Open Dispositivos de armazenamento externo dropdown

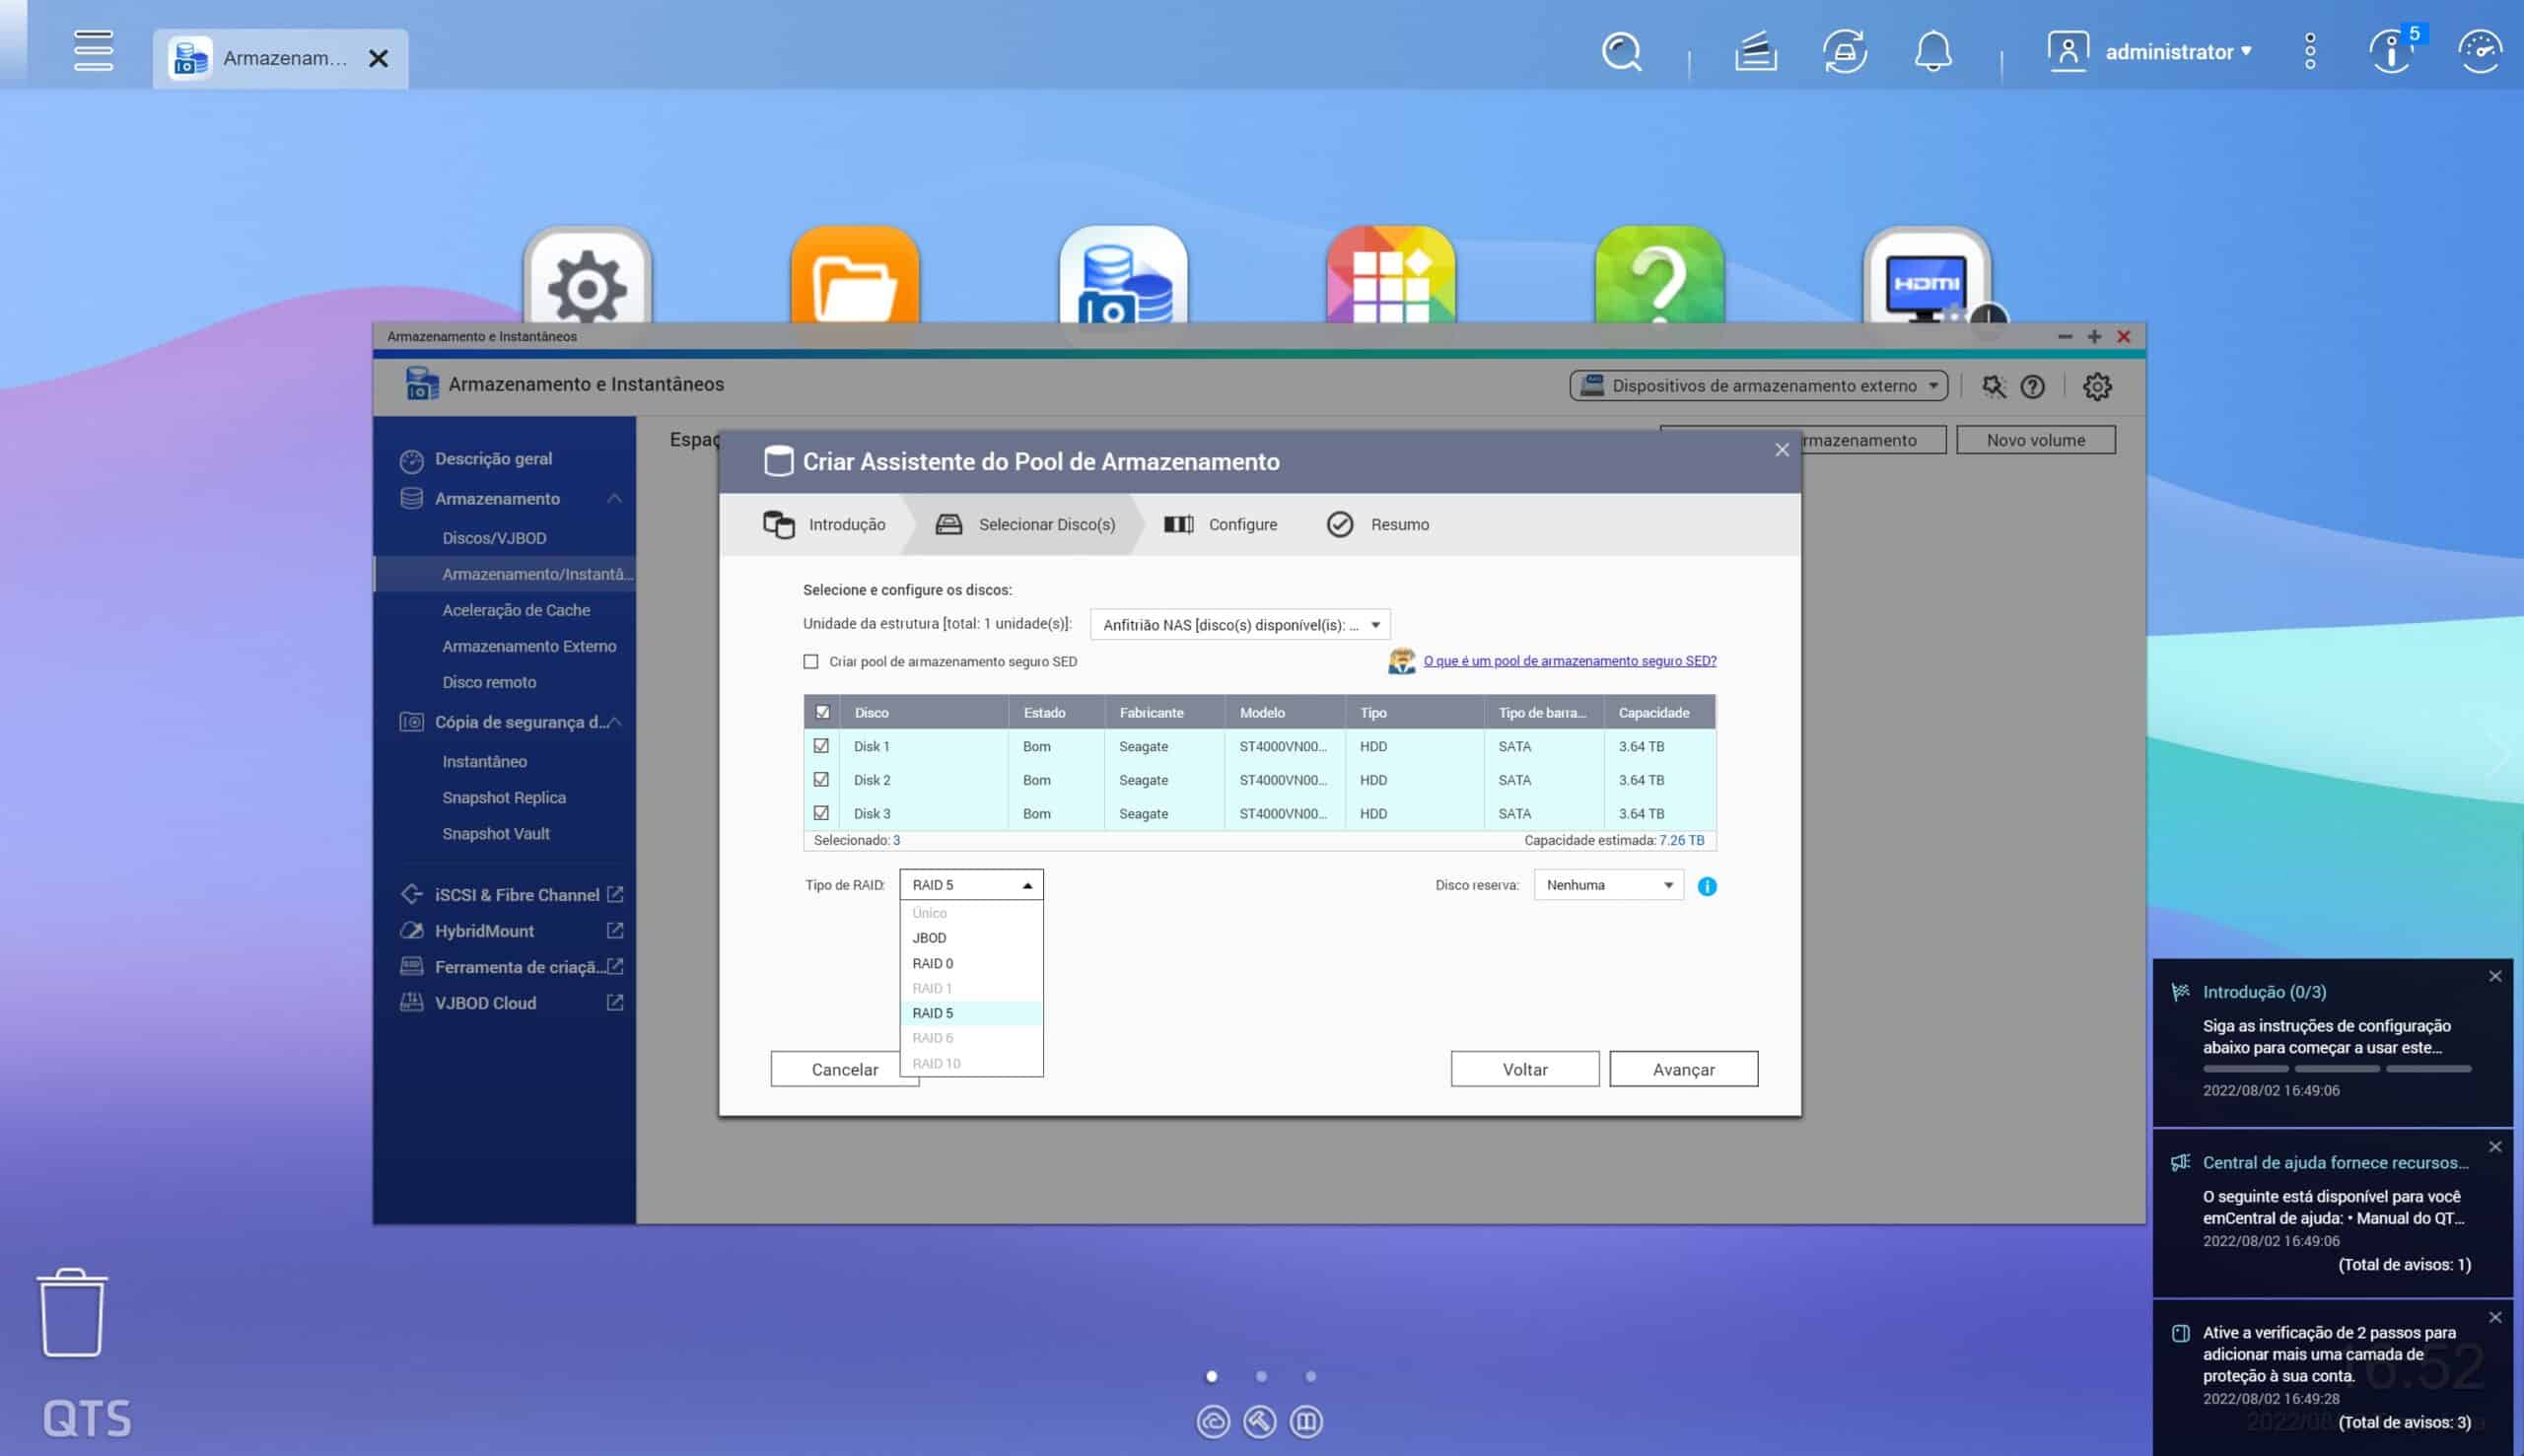point(1758,386)
